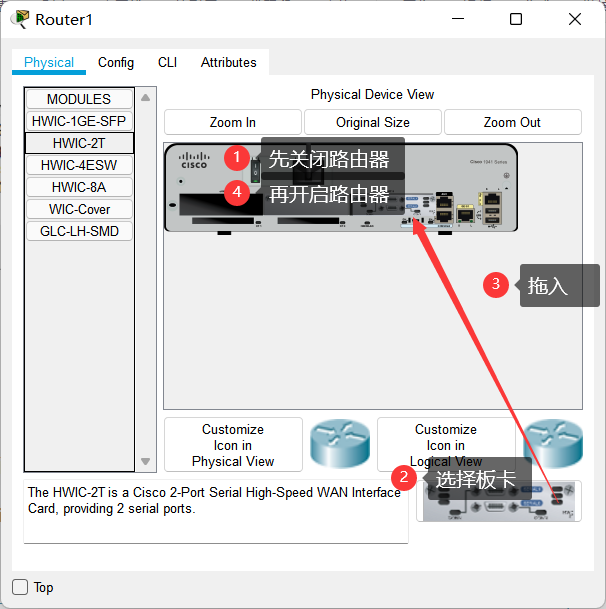Image resolution: width=606 pixels, height=609 pixels.
Task: Click the Original Size button
Action: [x=373, y=122]
